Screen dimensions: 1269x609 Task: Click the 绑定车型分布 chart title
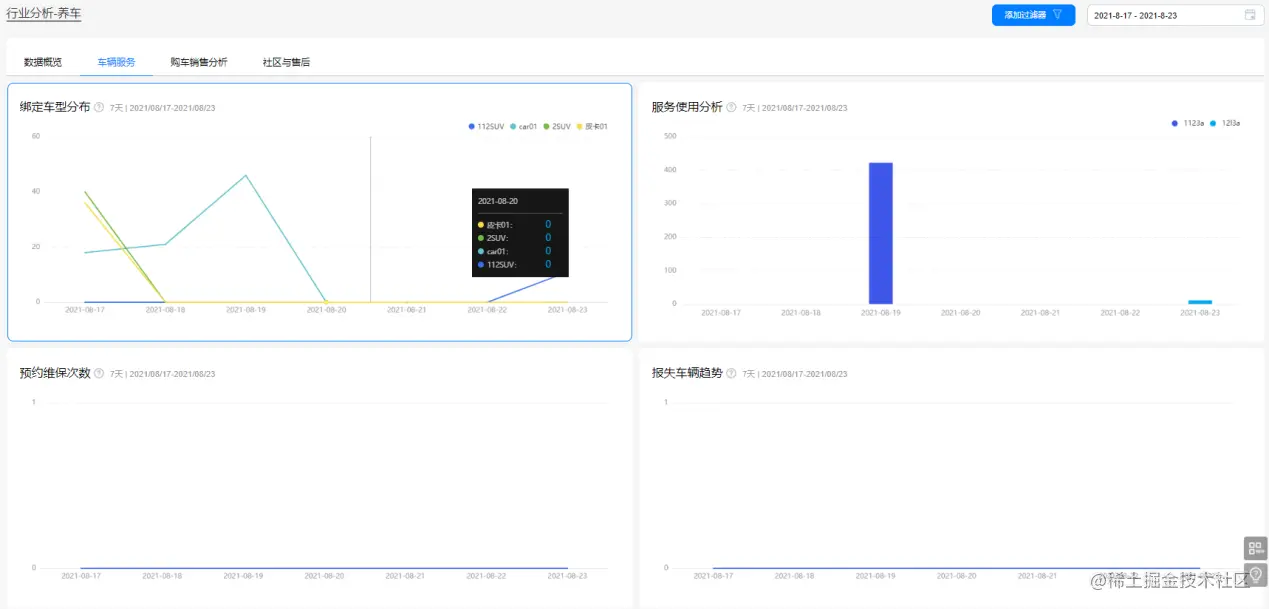pos(55,107)
